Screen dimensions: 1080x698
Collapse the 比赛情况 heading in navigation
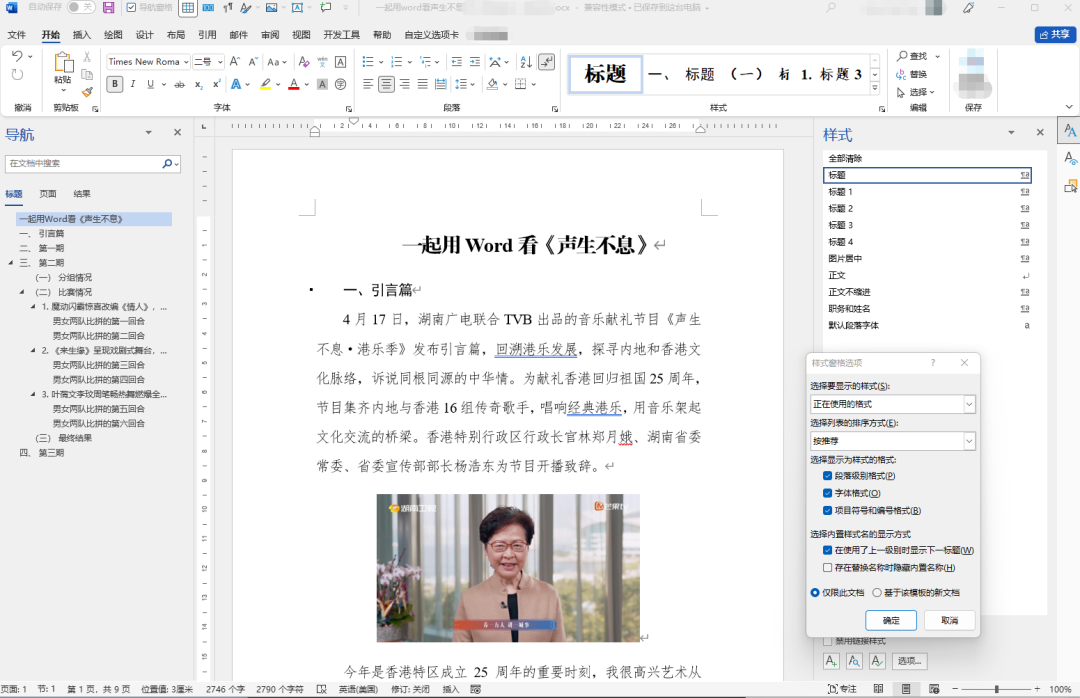point(23,292)
